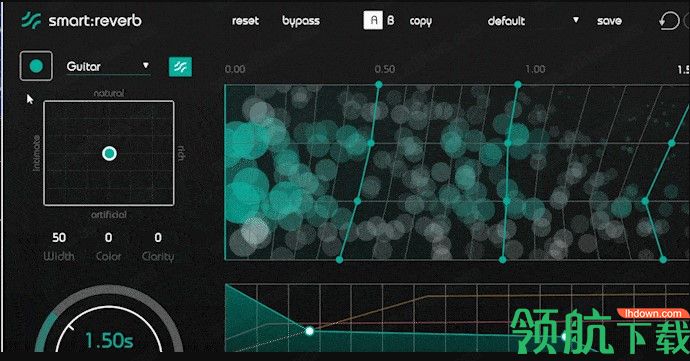Click the 1.00 time label
This screenshot has height=361, width=690.
coord(535,69)
